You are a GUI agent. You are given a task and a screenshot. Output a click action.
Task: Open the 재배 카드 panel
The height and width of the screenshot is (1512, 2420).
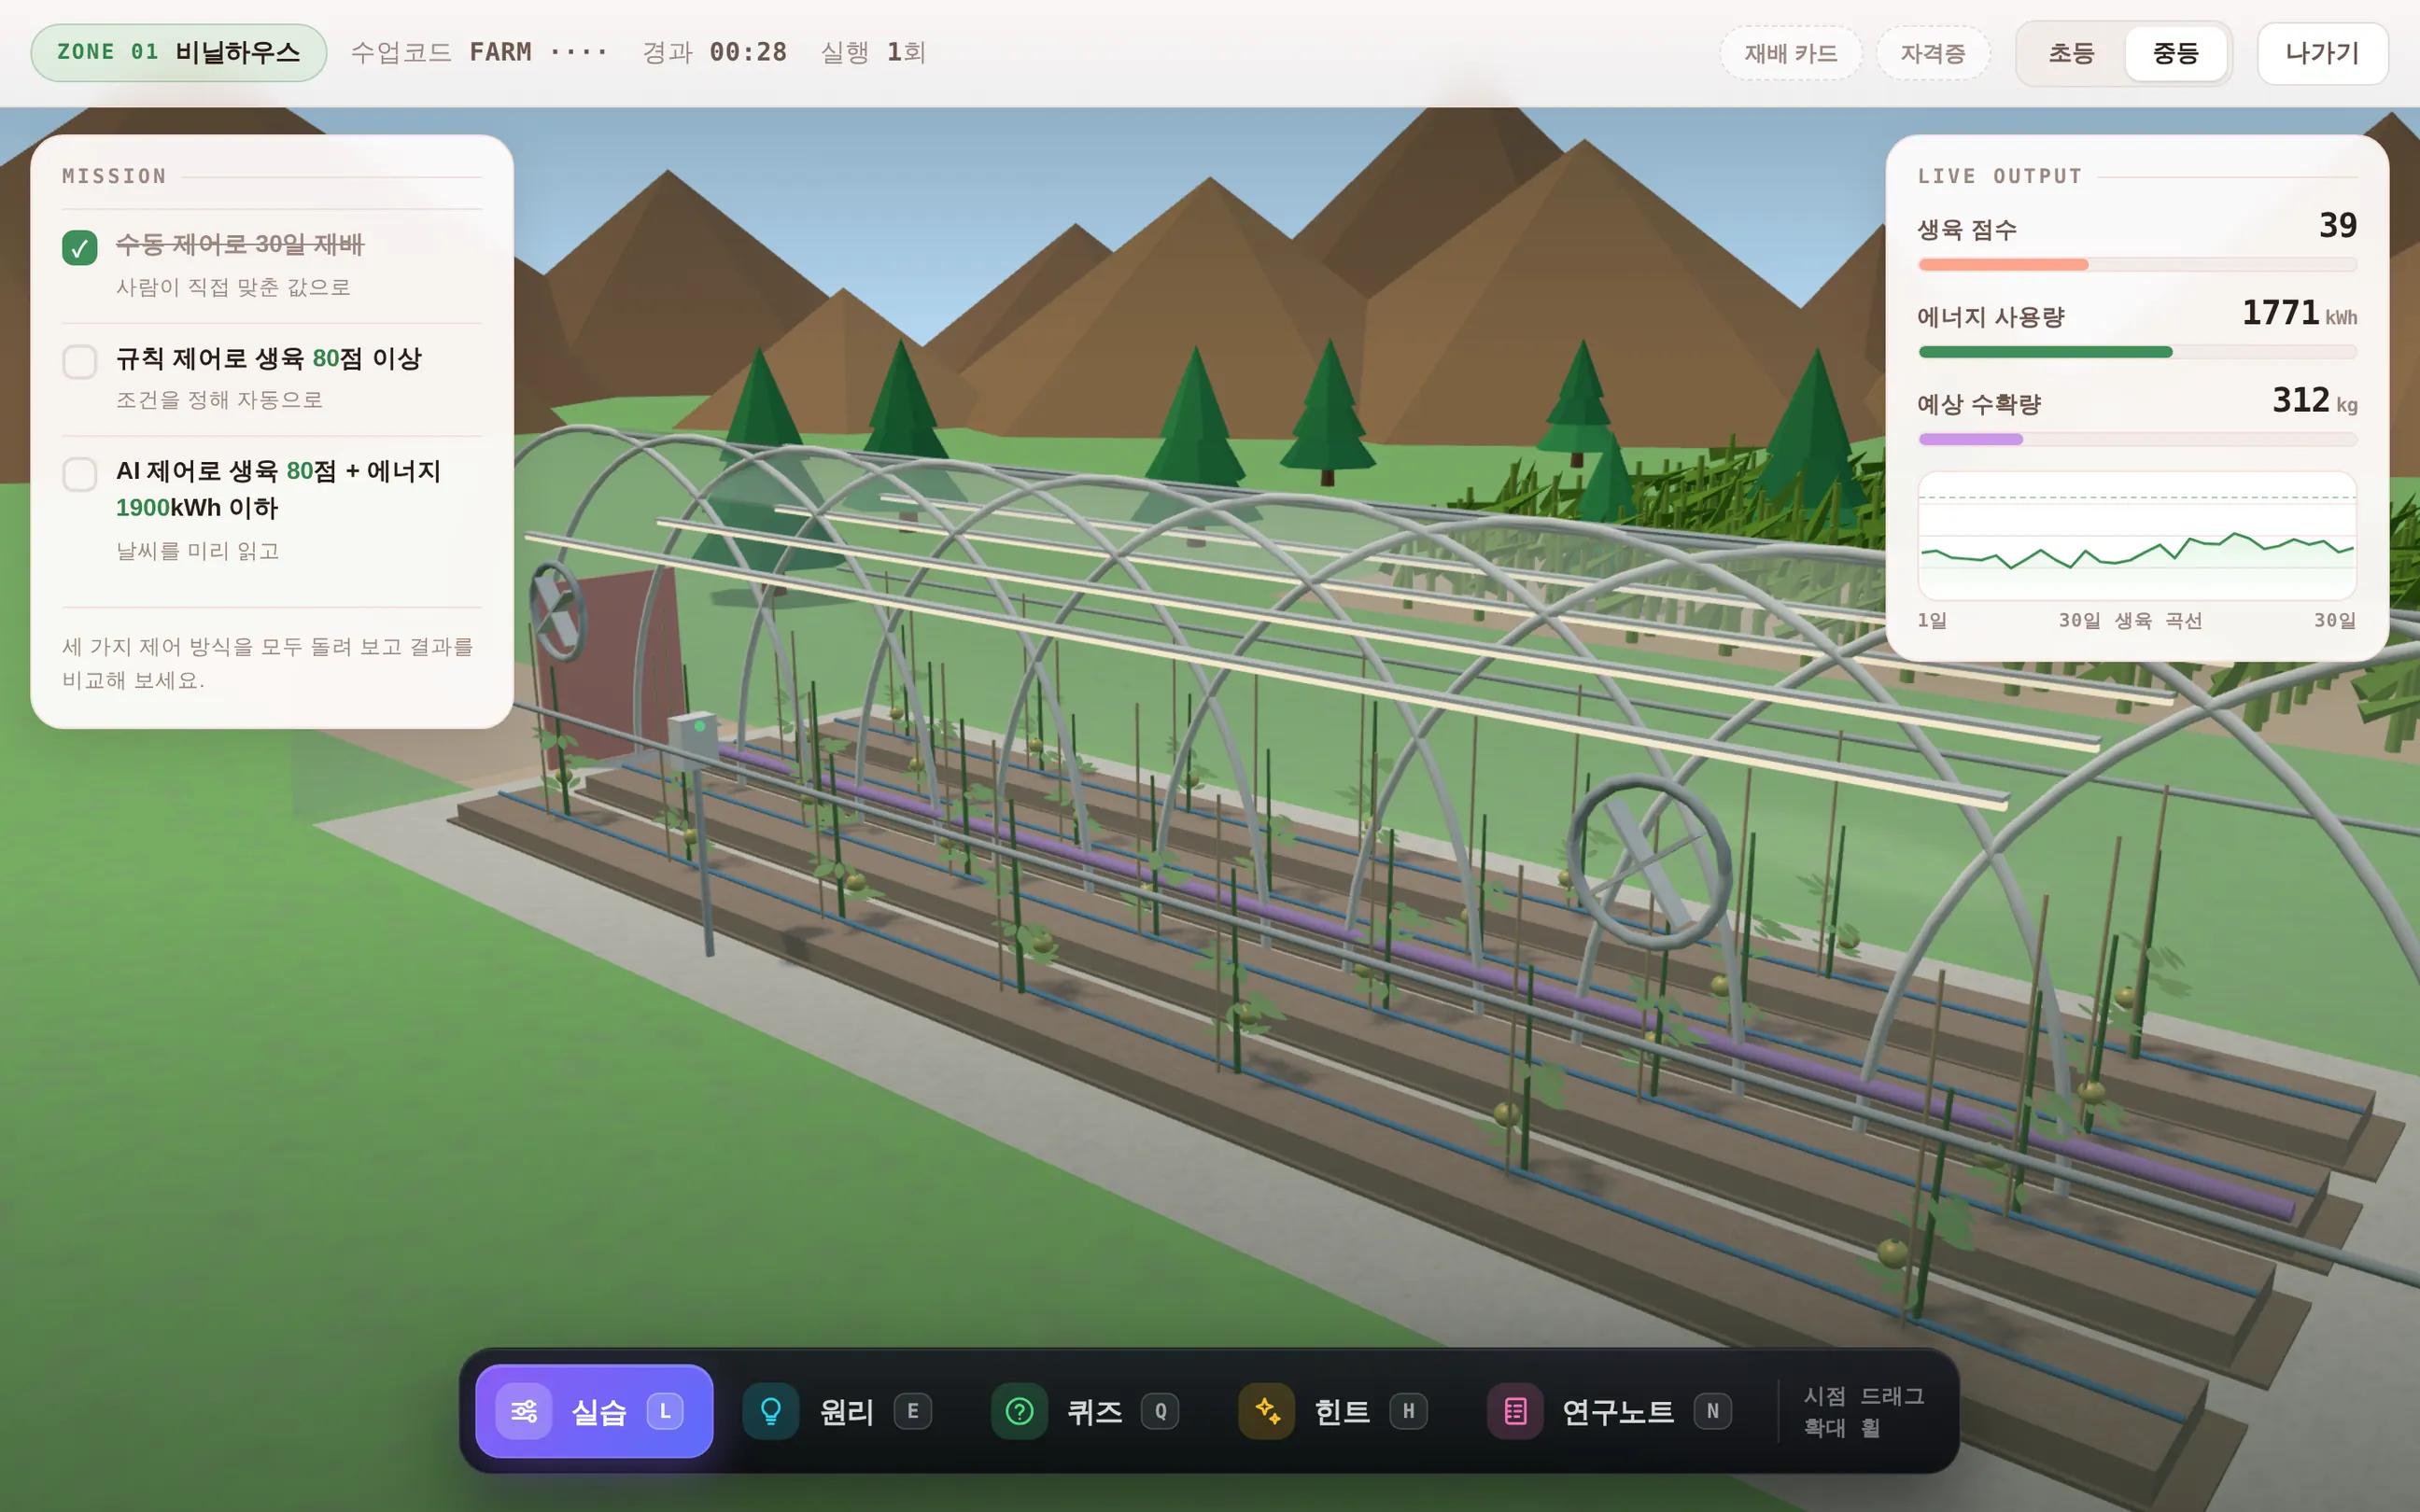point(1791,53)
